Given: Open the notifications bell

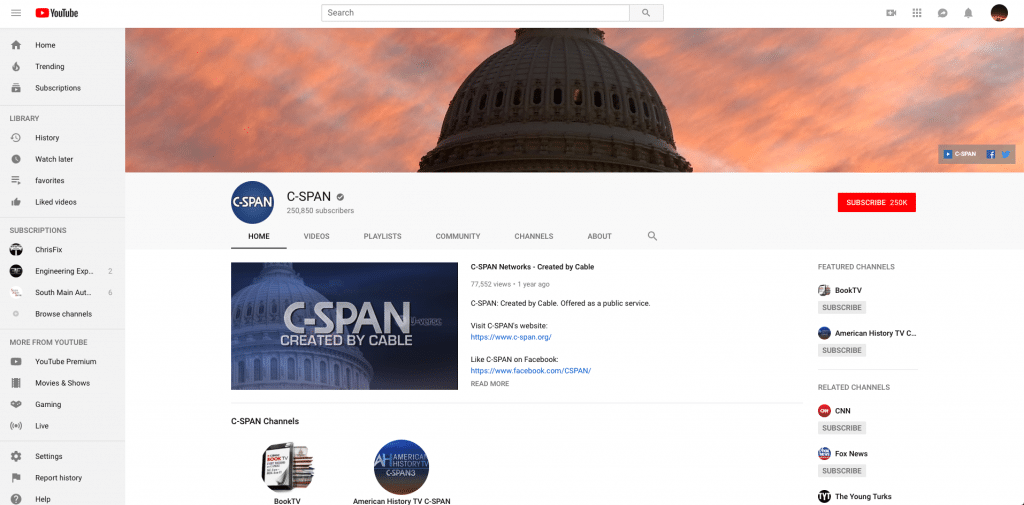Looking at the screenshot, I should click(x=968, y=12).
